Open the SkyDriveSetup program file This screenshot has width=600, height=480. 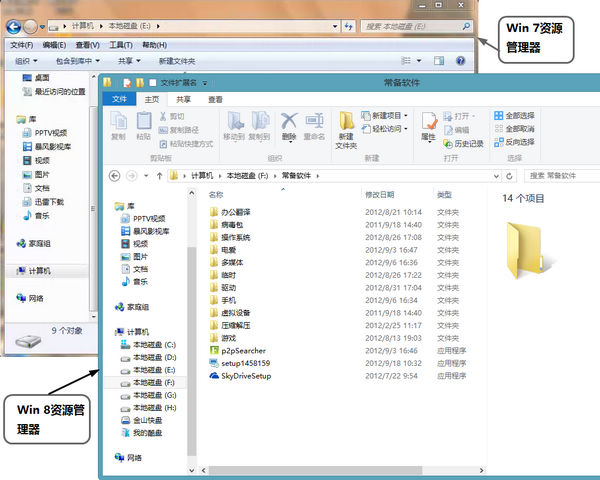(x=245, y=375)
